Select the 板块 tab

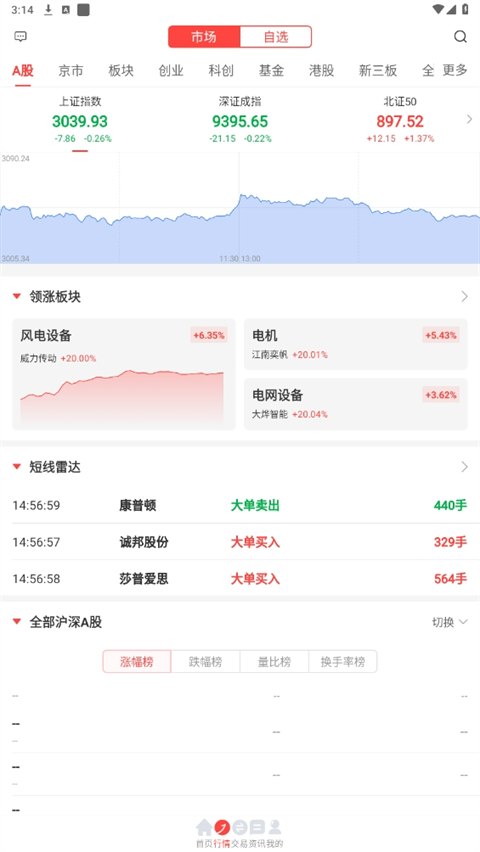click(x=121, y=70)
